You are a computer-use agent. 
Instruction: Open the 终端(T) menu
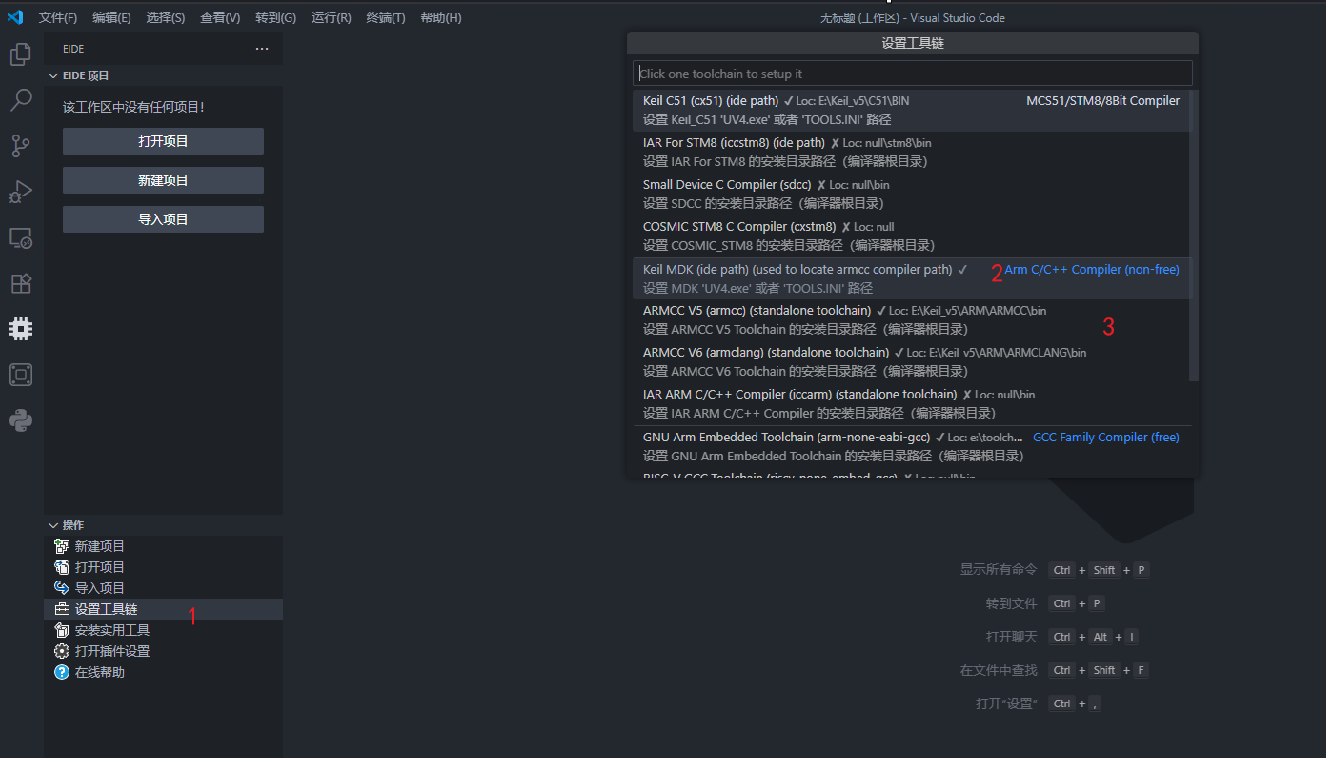pyautogui.click(x=385, y=18)
